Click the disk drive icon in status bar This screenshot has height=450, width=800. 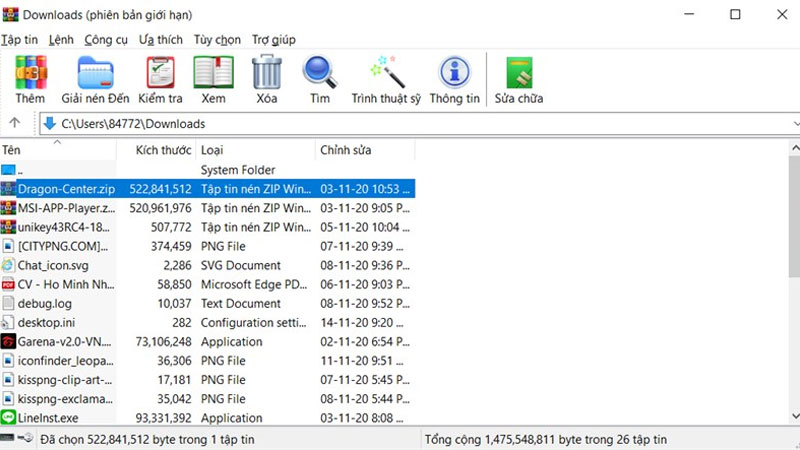pos(7,438)
